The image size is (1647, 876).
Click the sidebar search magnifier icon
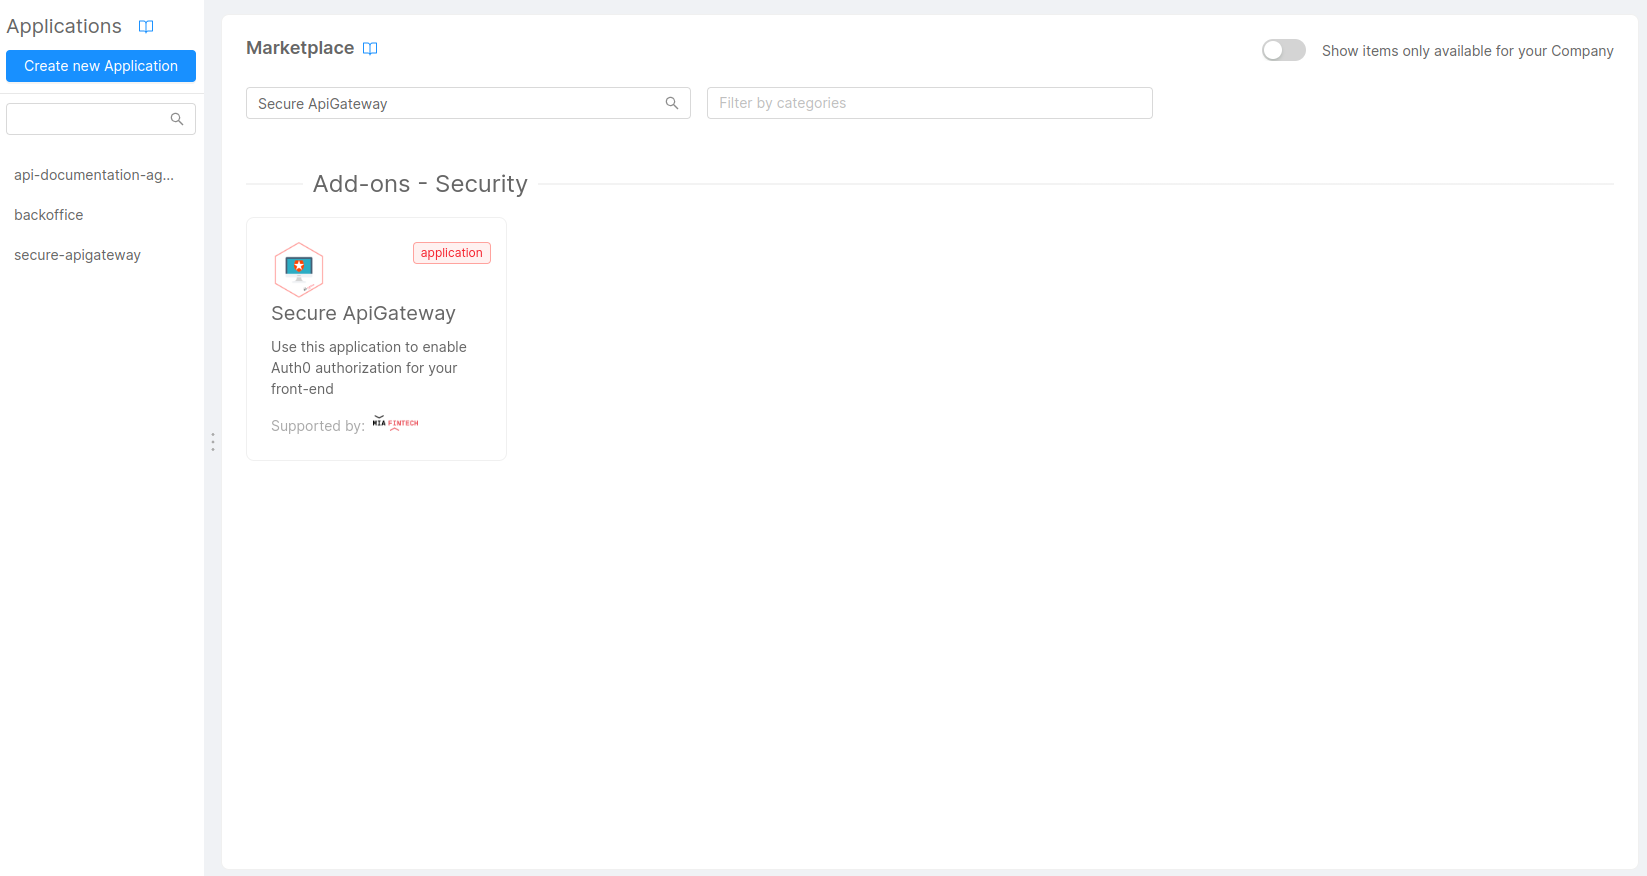tap(177, 119)
